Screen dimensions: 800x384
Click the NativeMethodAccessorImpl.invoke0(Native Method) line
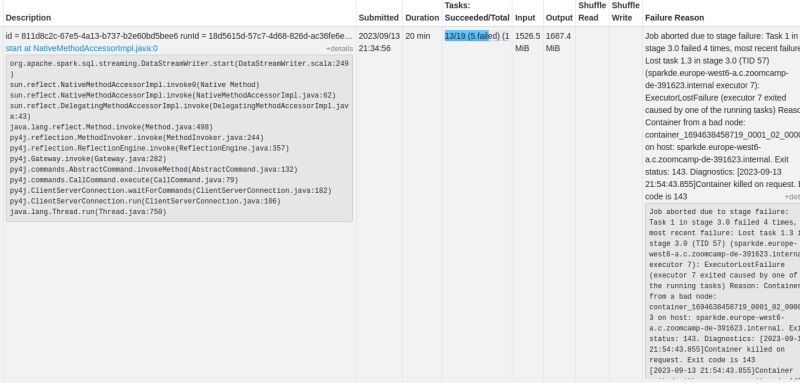[135, 85]
